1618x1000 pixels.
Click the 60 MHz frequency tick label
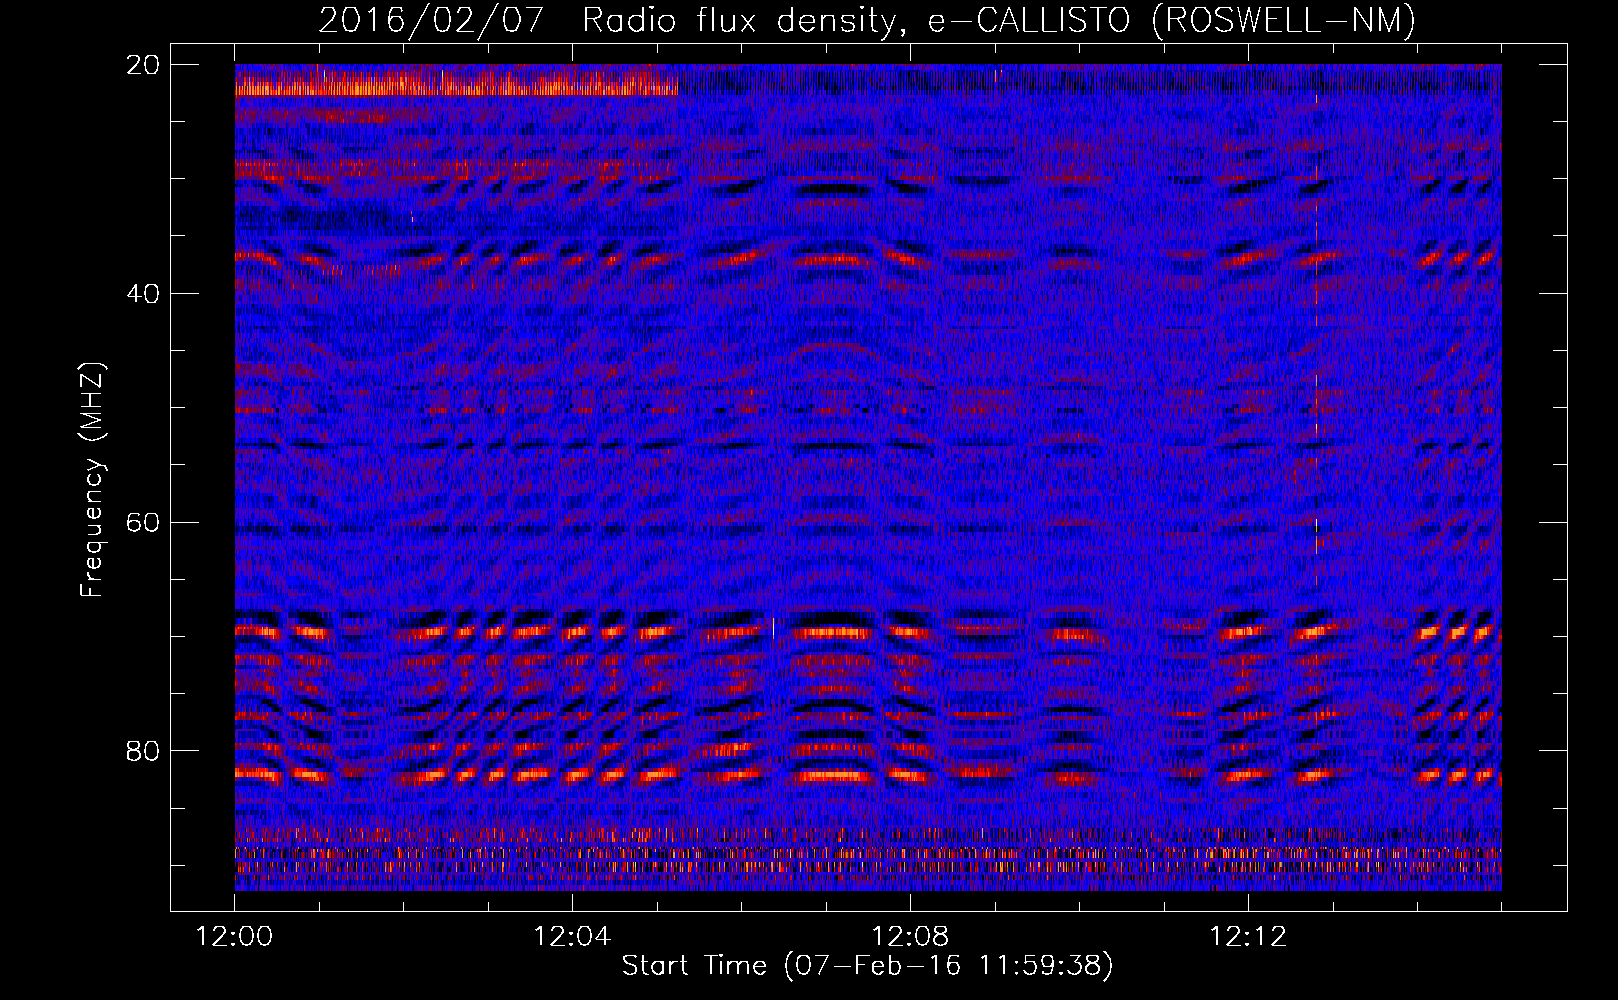coord(144,522)
